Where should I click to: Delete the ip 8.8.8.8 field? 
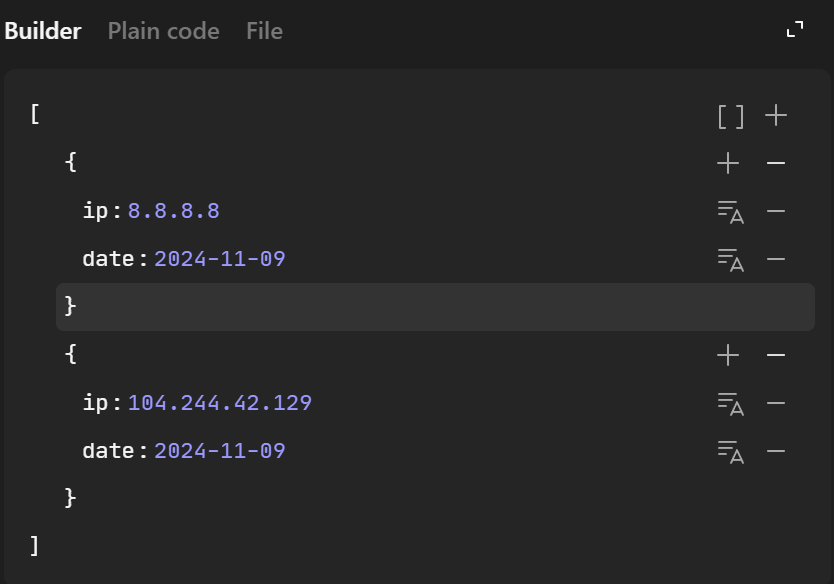776,212
